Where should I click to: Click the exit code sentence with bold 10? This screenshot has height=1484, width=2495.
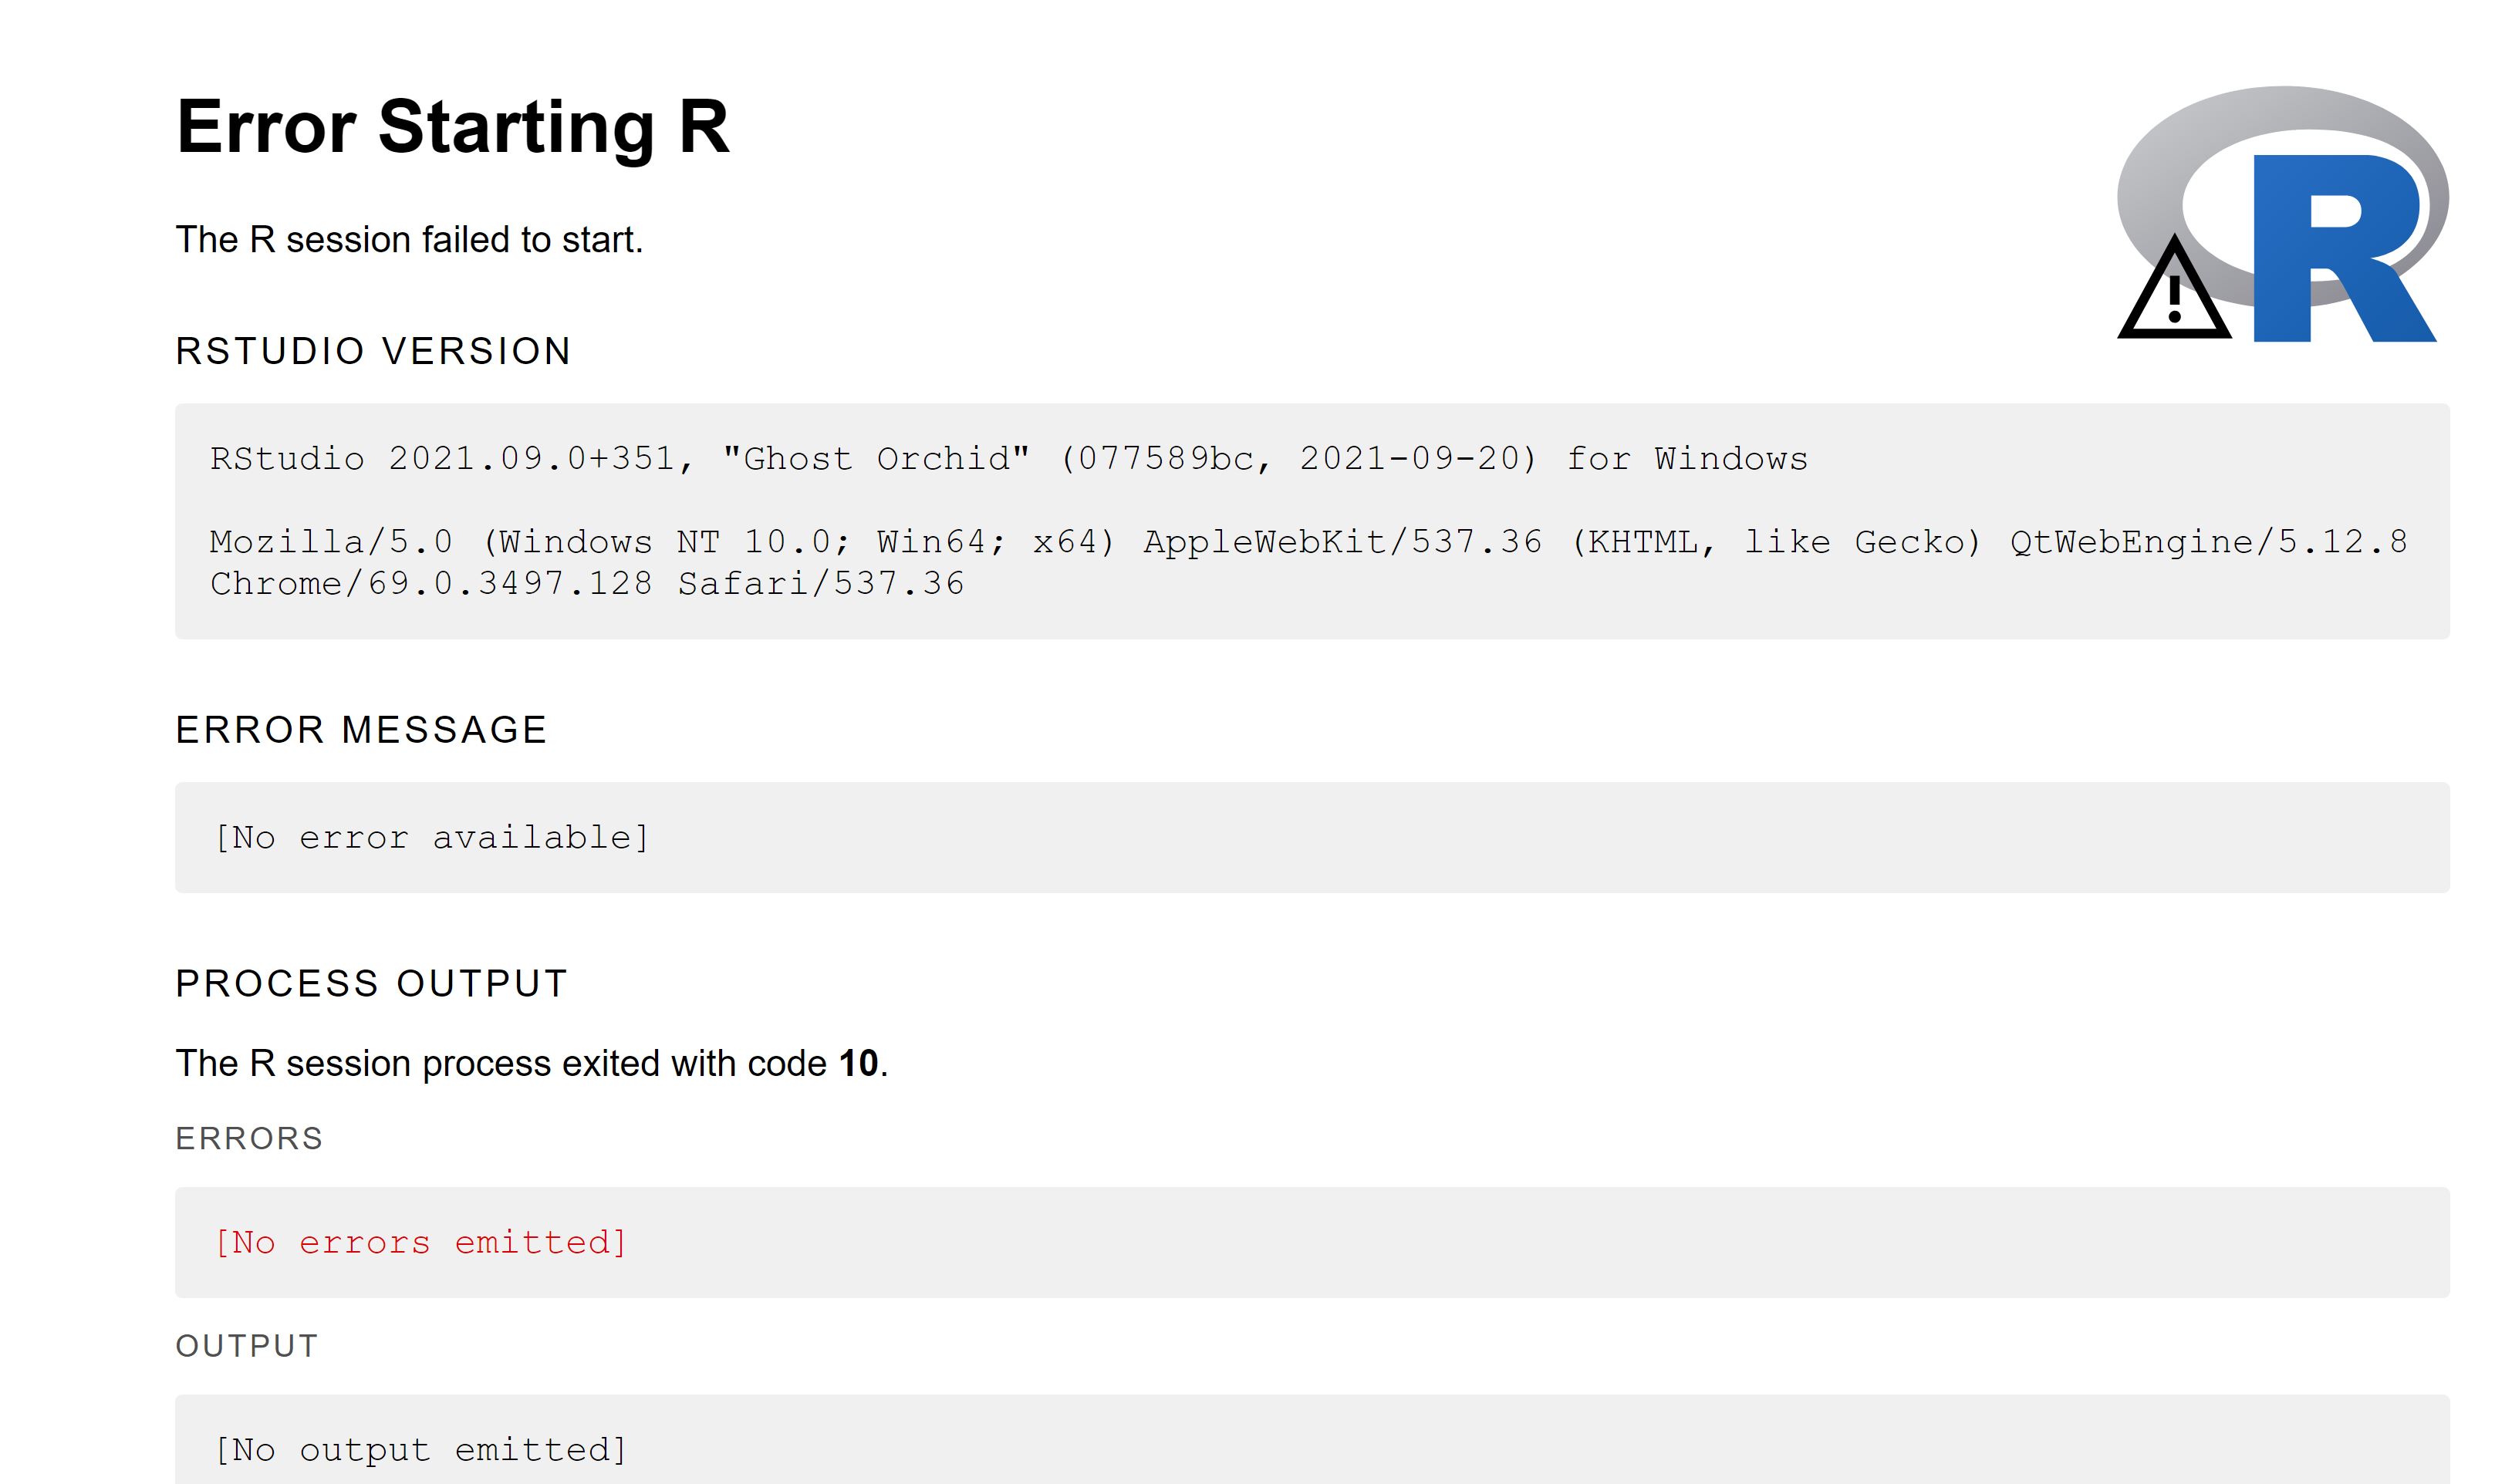coord(532,1063)
